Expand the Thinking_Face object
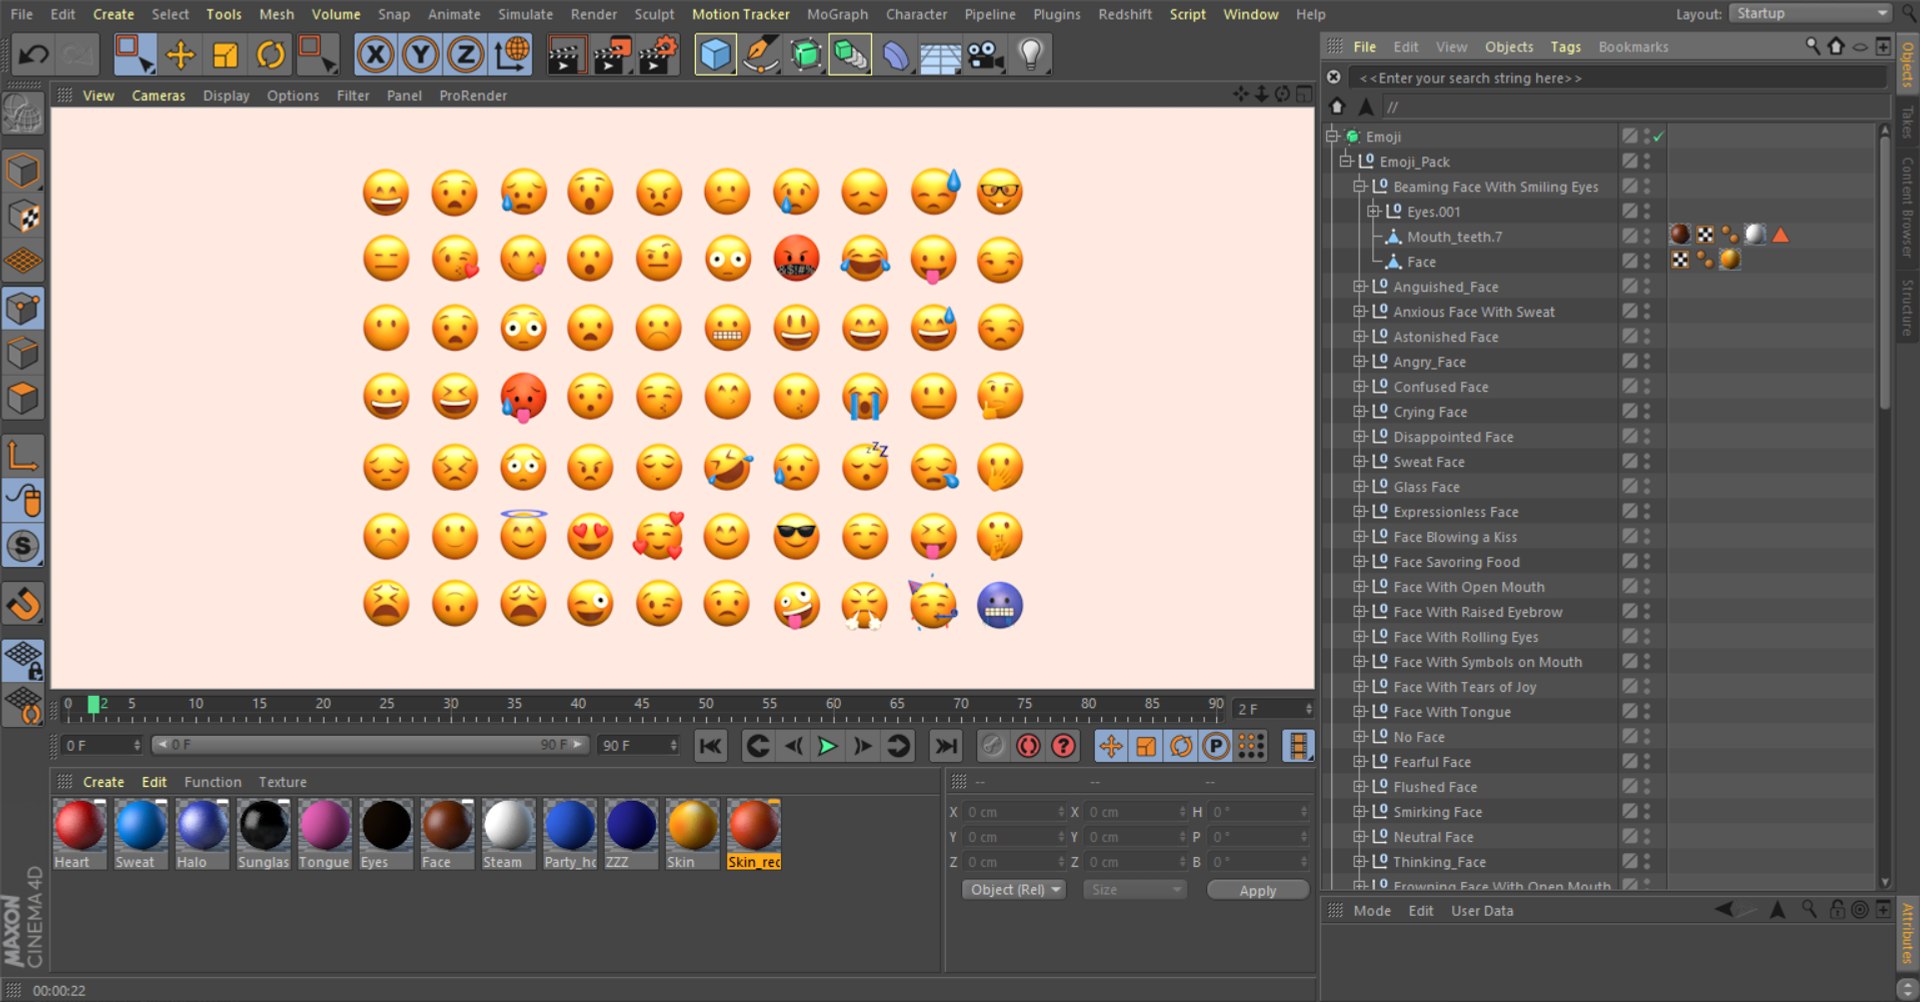This screenshot has height=1002, width=1920. pyautogui.click(x=1360, y=861)
